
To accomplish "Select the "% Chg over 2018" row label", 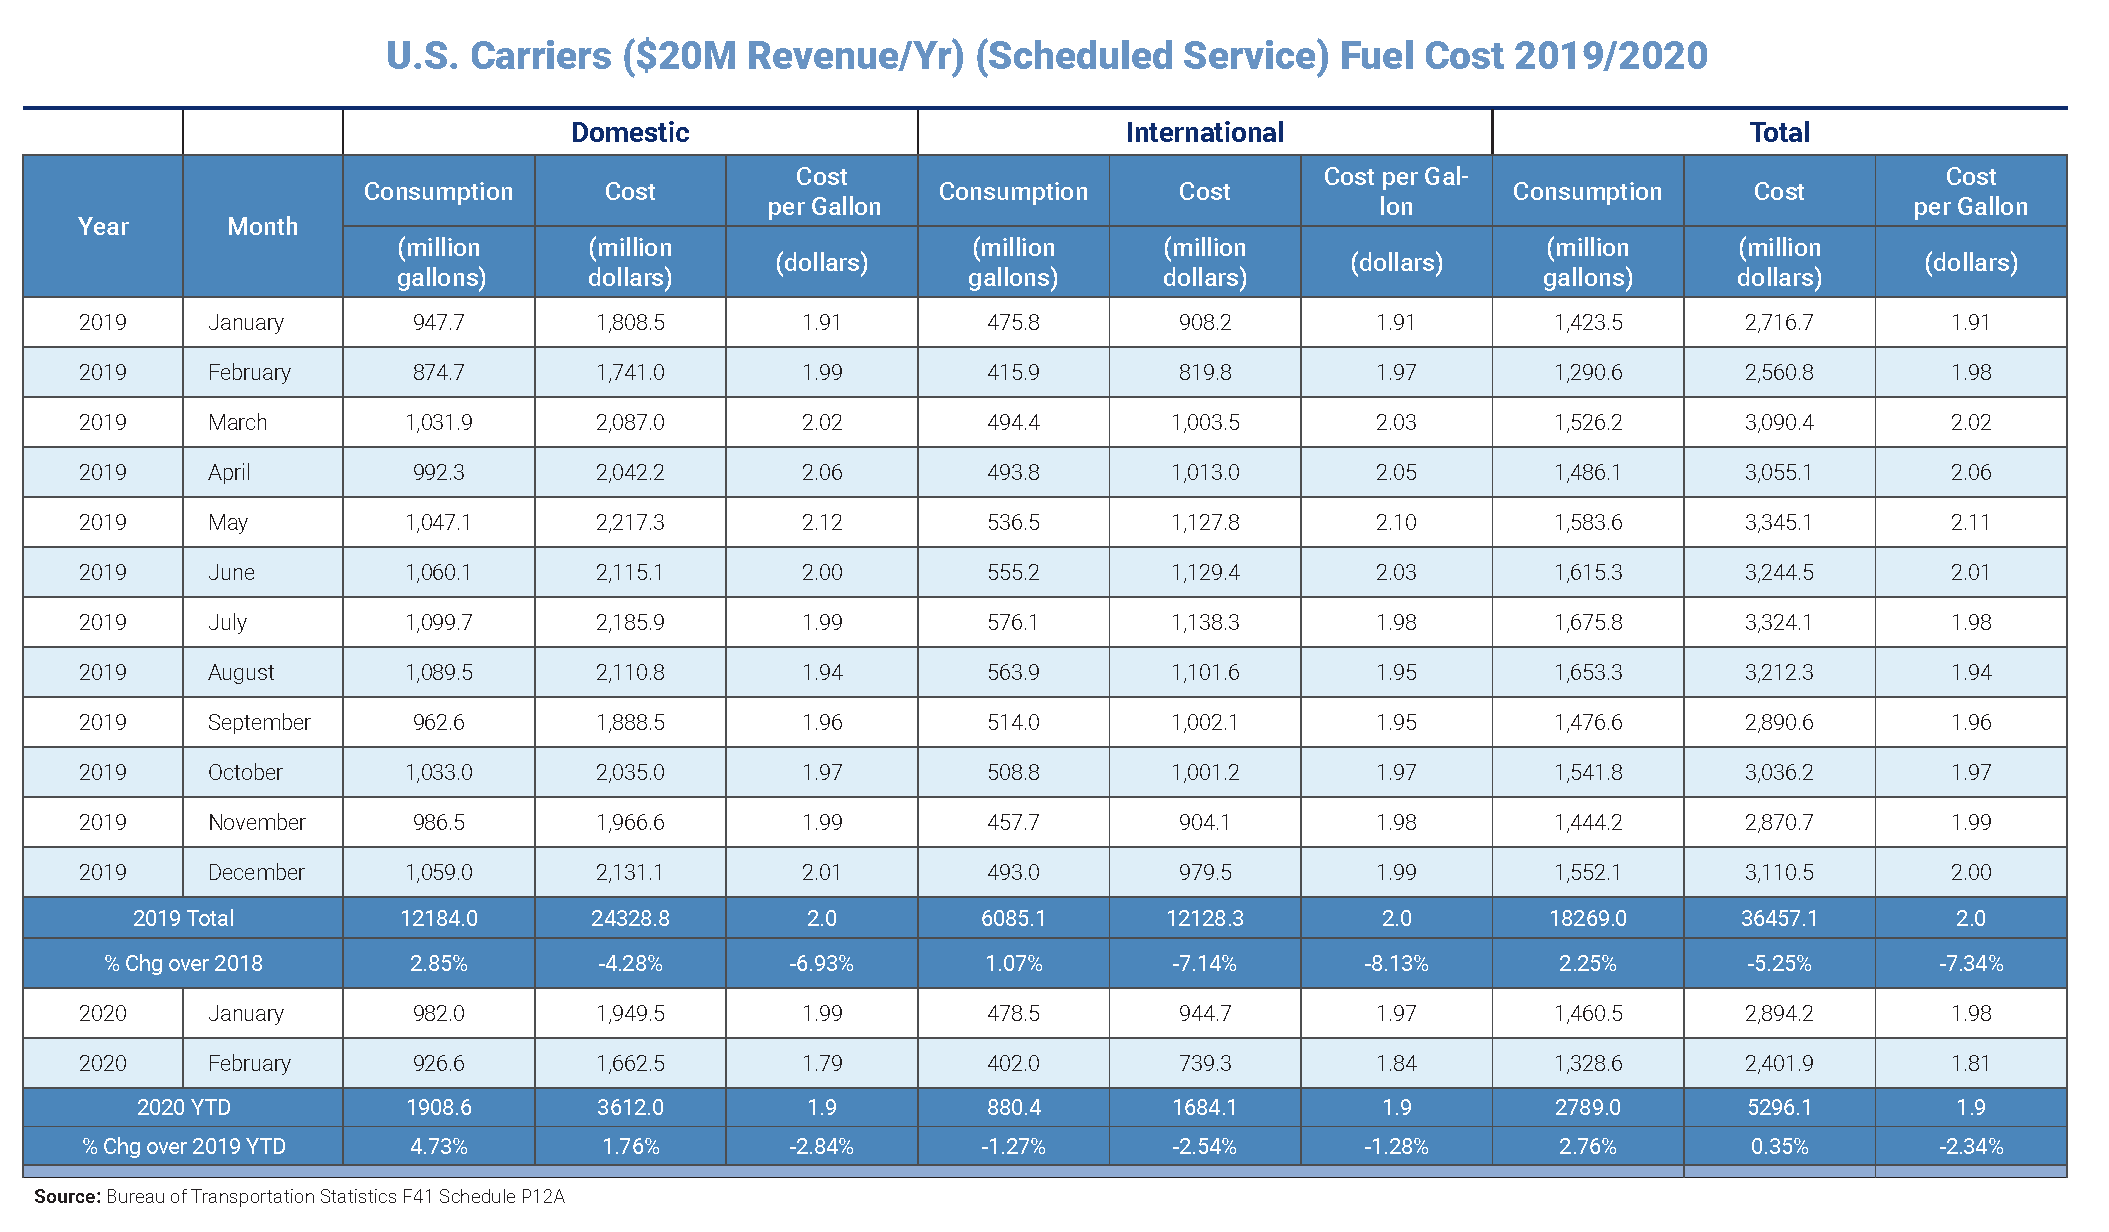I will [x=183, y=963].
